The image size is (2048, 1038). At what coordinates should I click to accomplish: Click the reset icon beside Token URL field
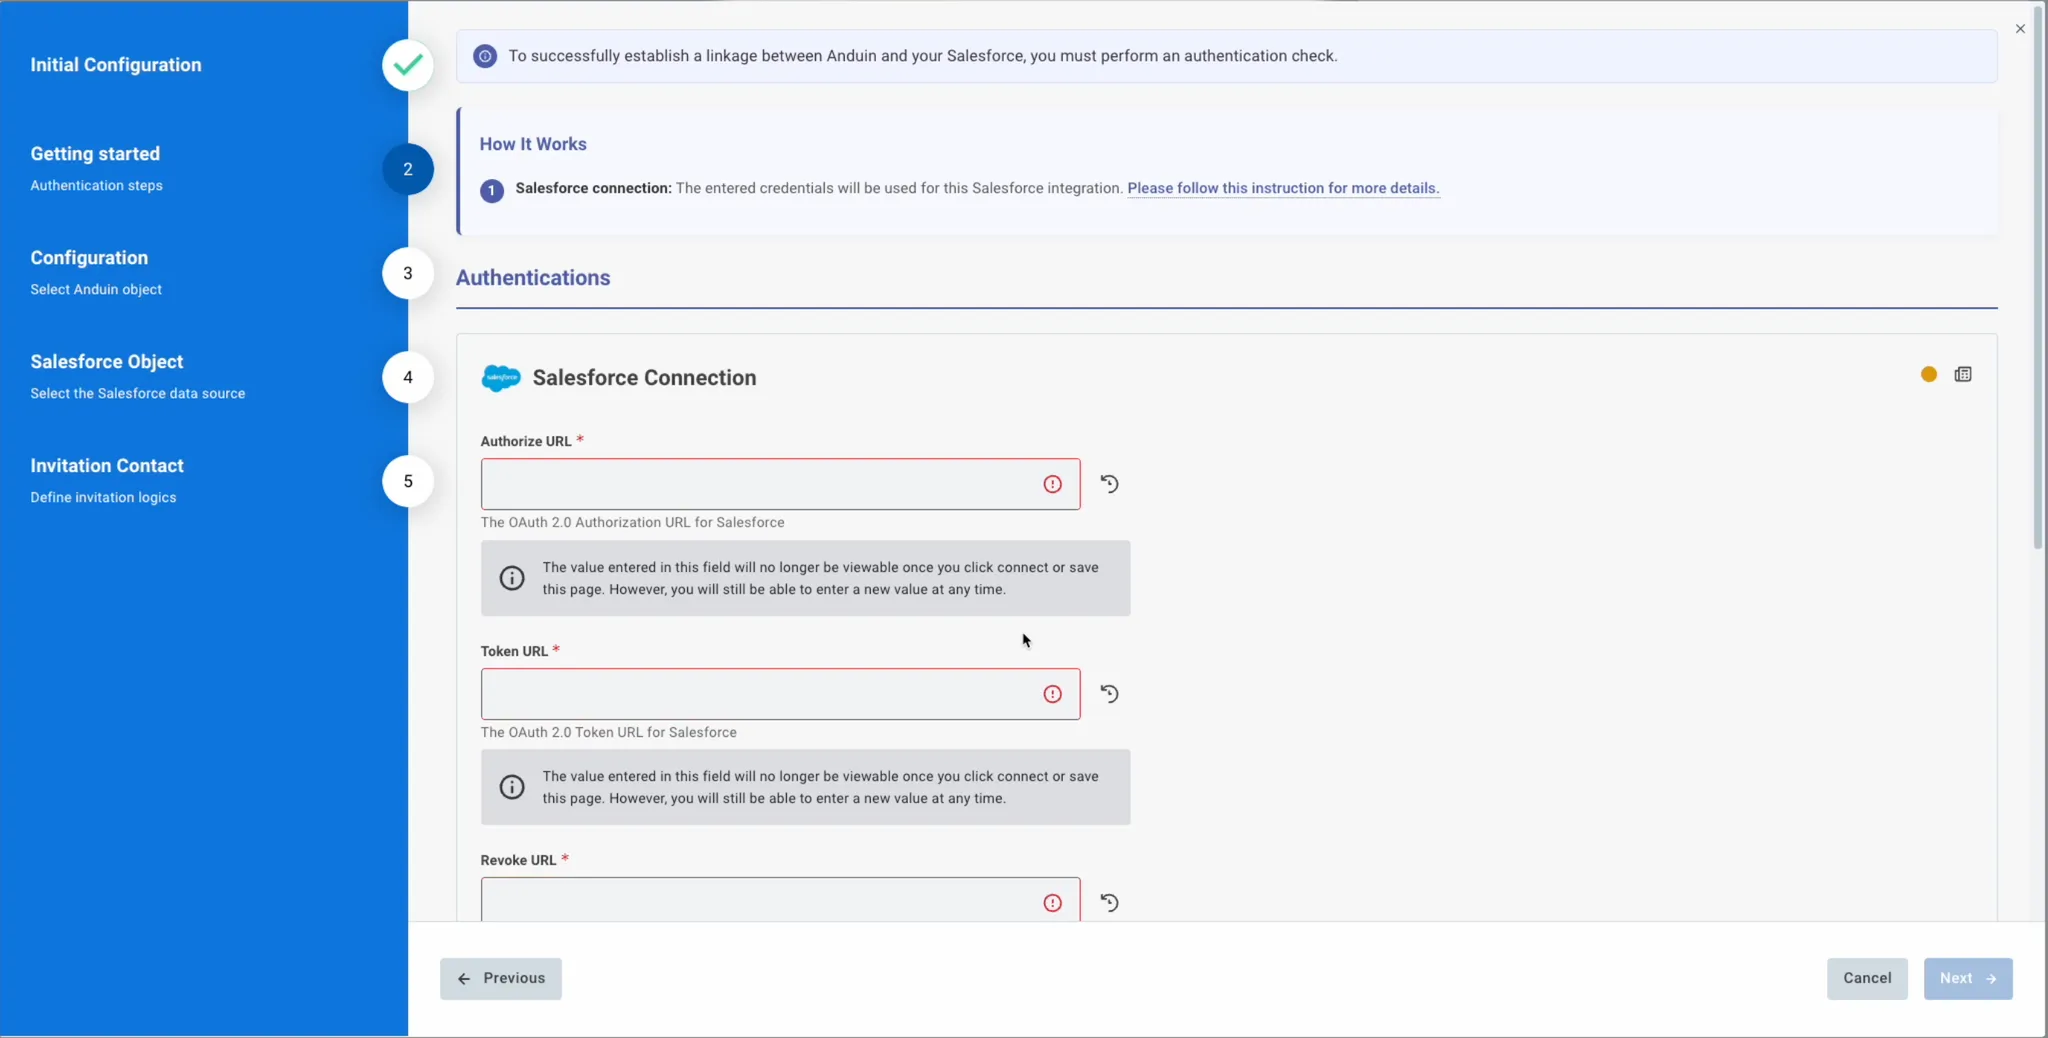tap(1109, 694)
